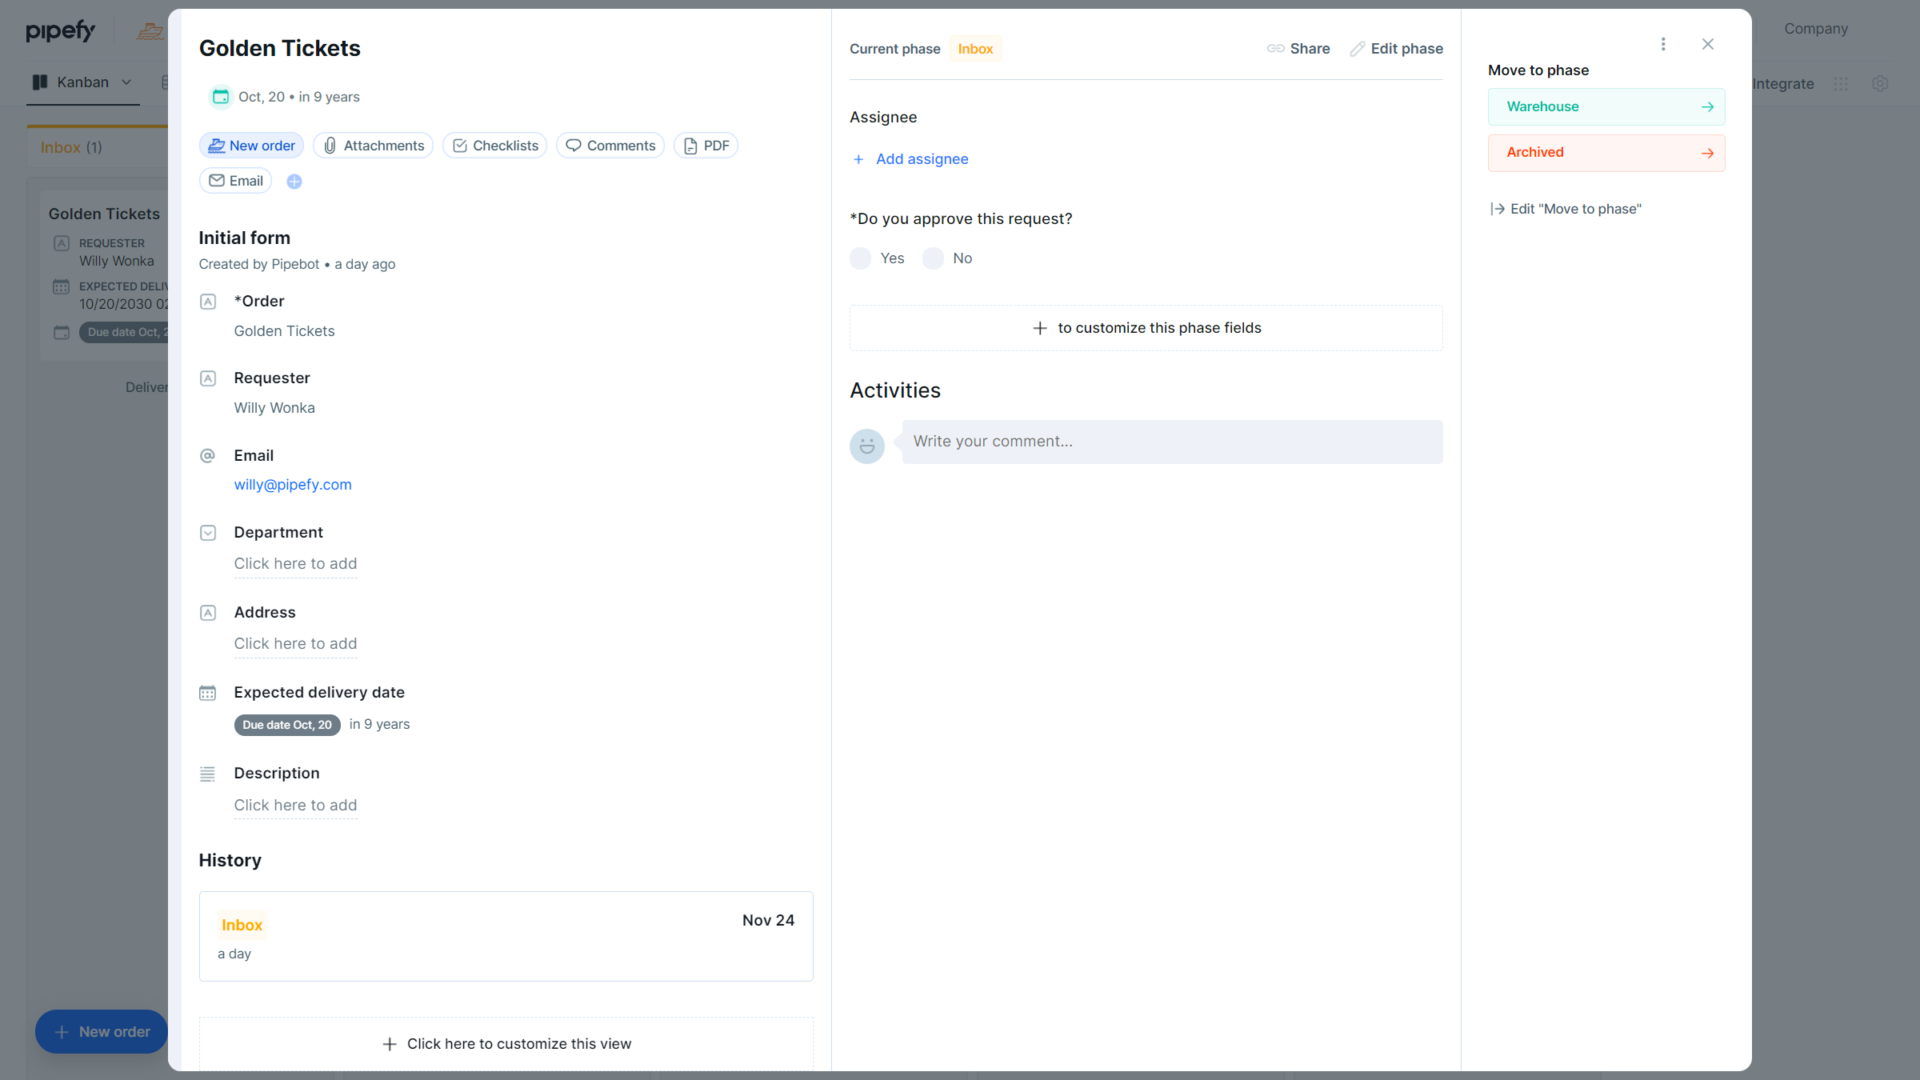This screenshot has width=1920, height=1080.
Task: Select the No approval radio button
Action: pyautogui.click(x=932, y=258)
